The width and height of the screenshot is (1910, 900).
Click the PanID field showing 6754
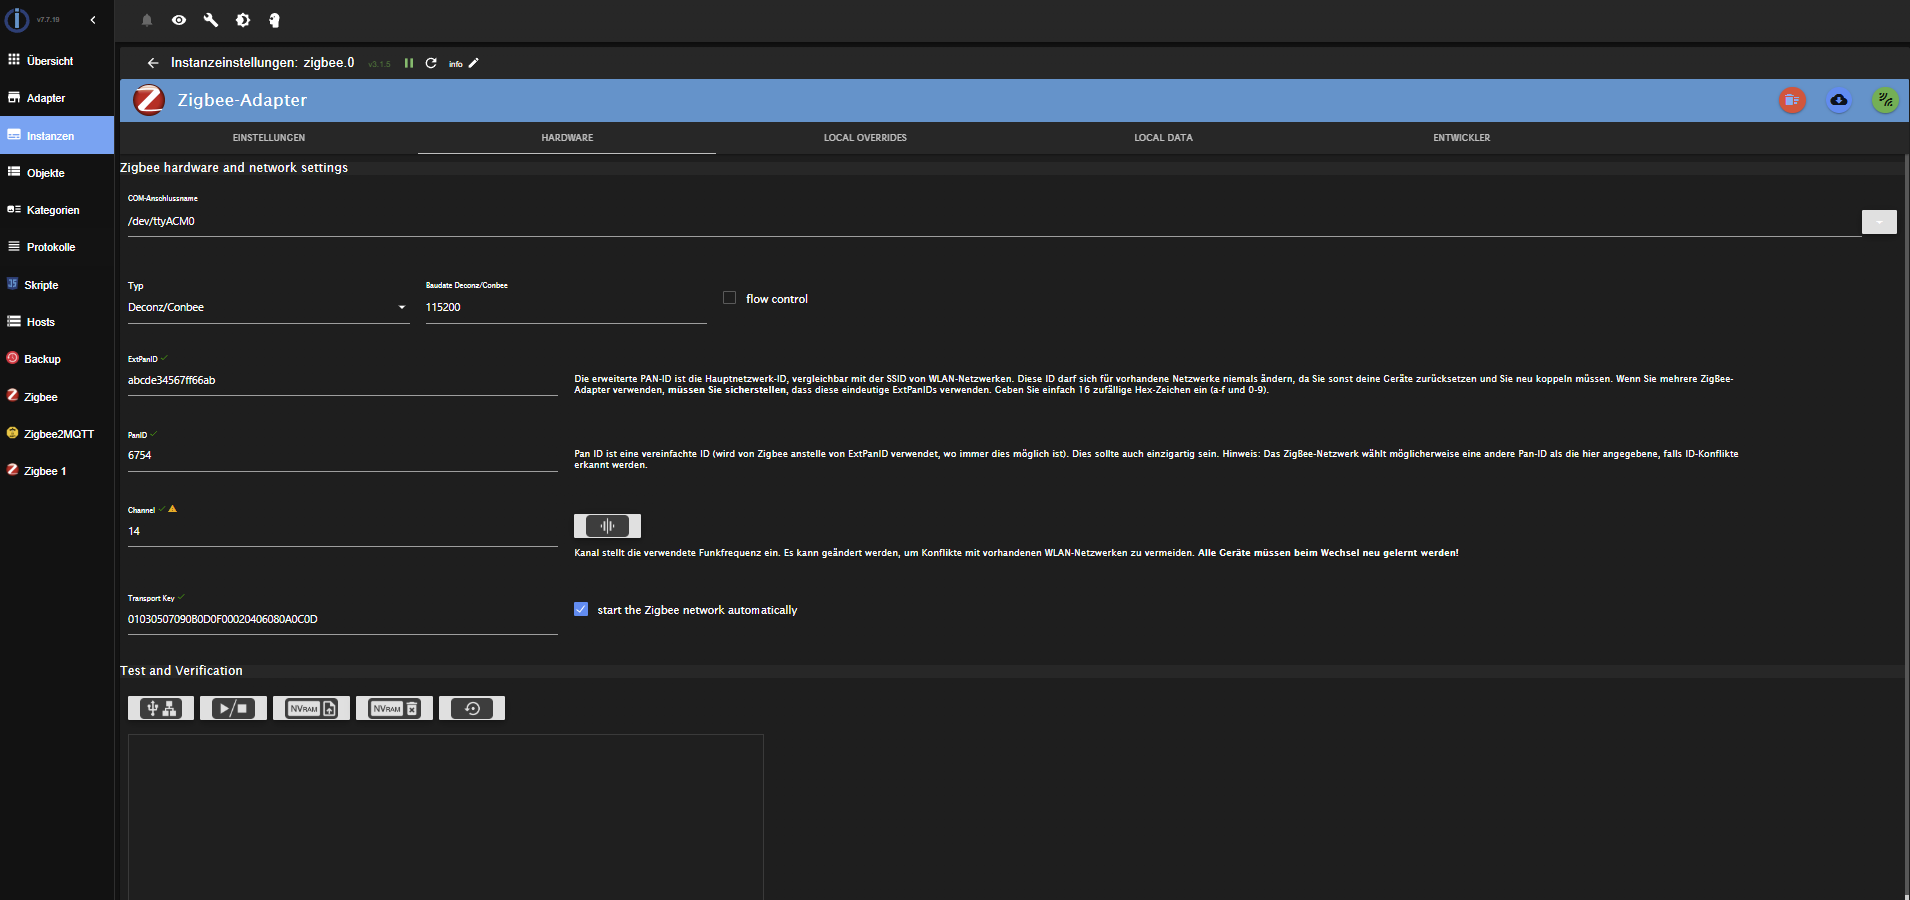pos(343,456)
